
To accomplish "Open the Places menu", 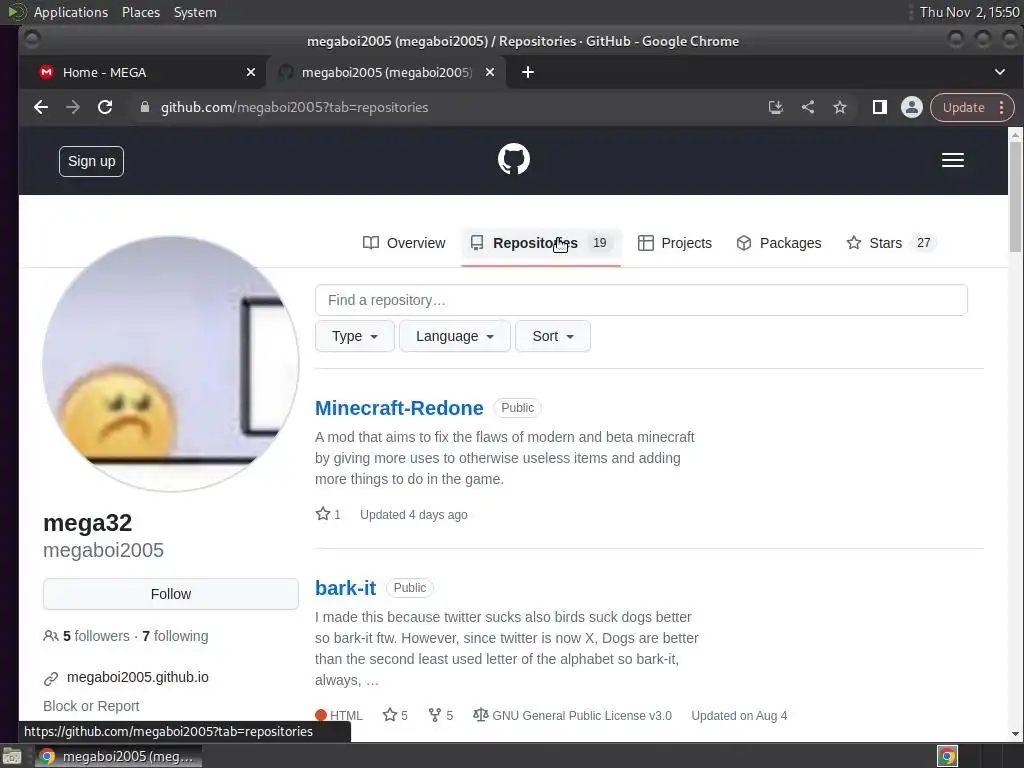I will [x=140, y=12].
